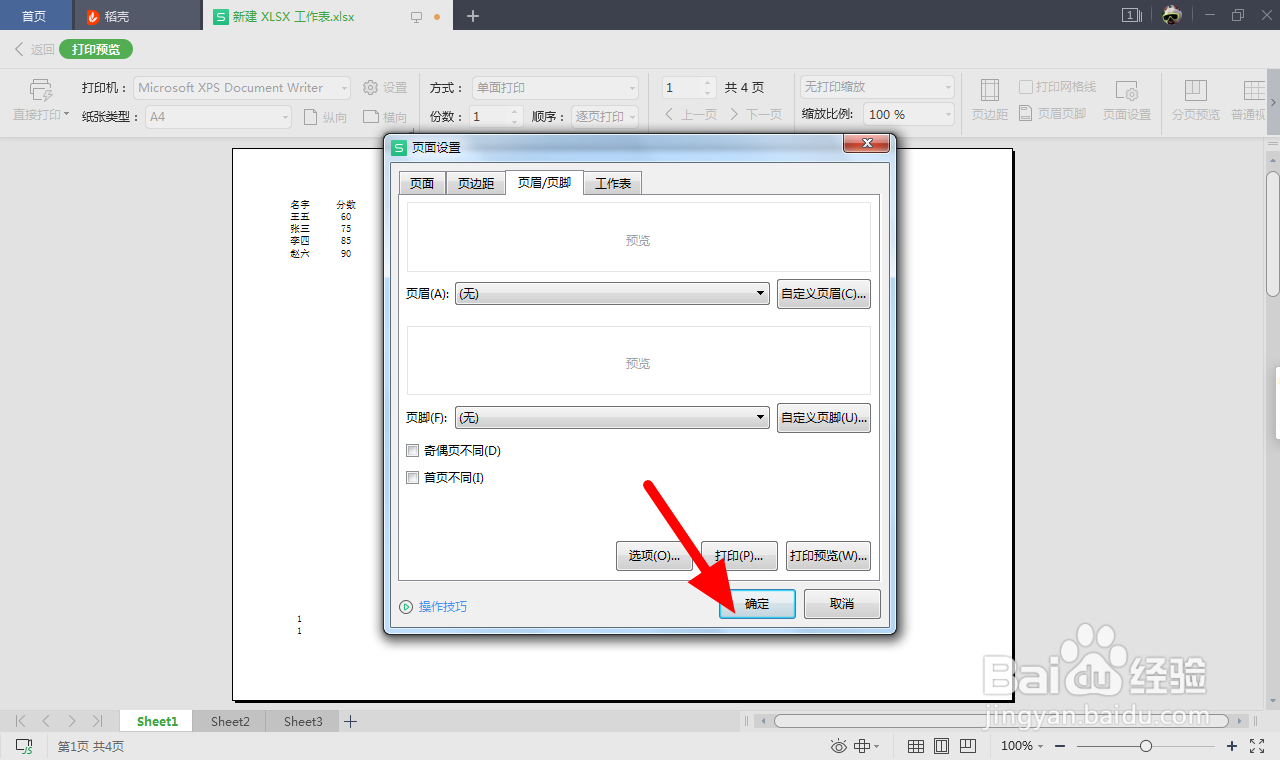Switch to 分页预览 view
The height and width of the screenshot is (760, 1280).
[x=1196, y=99]
